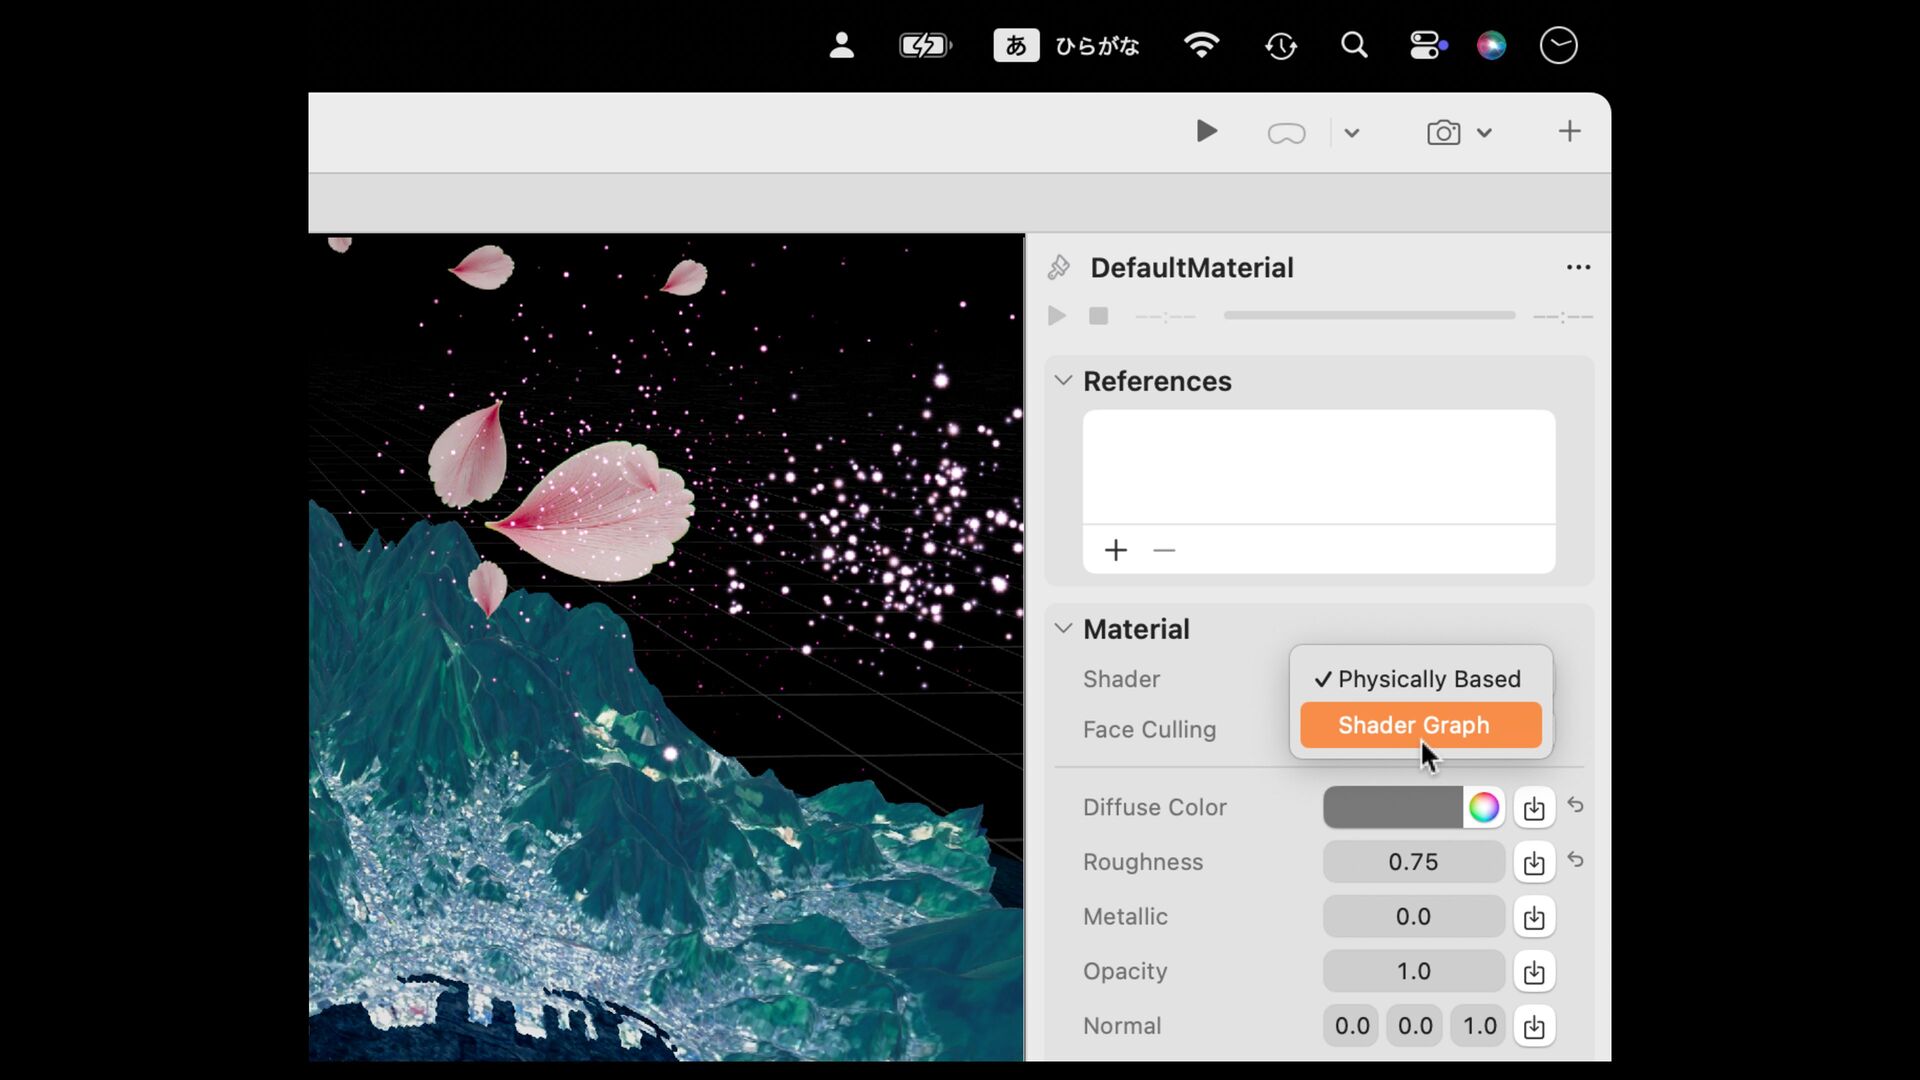Viewport: 1920px width, 1080px height.
Task: Collapse the Material section
Action: (1063, 629)
